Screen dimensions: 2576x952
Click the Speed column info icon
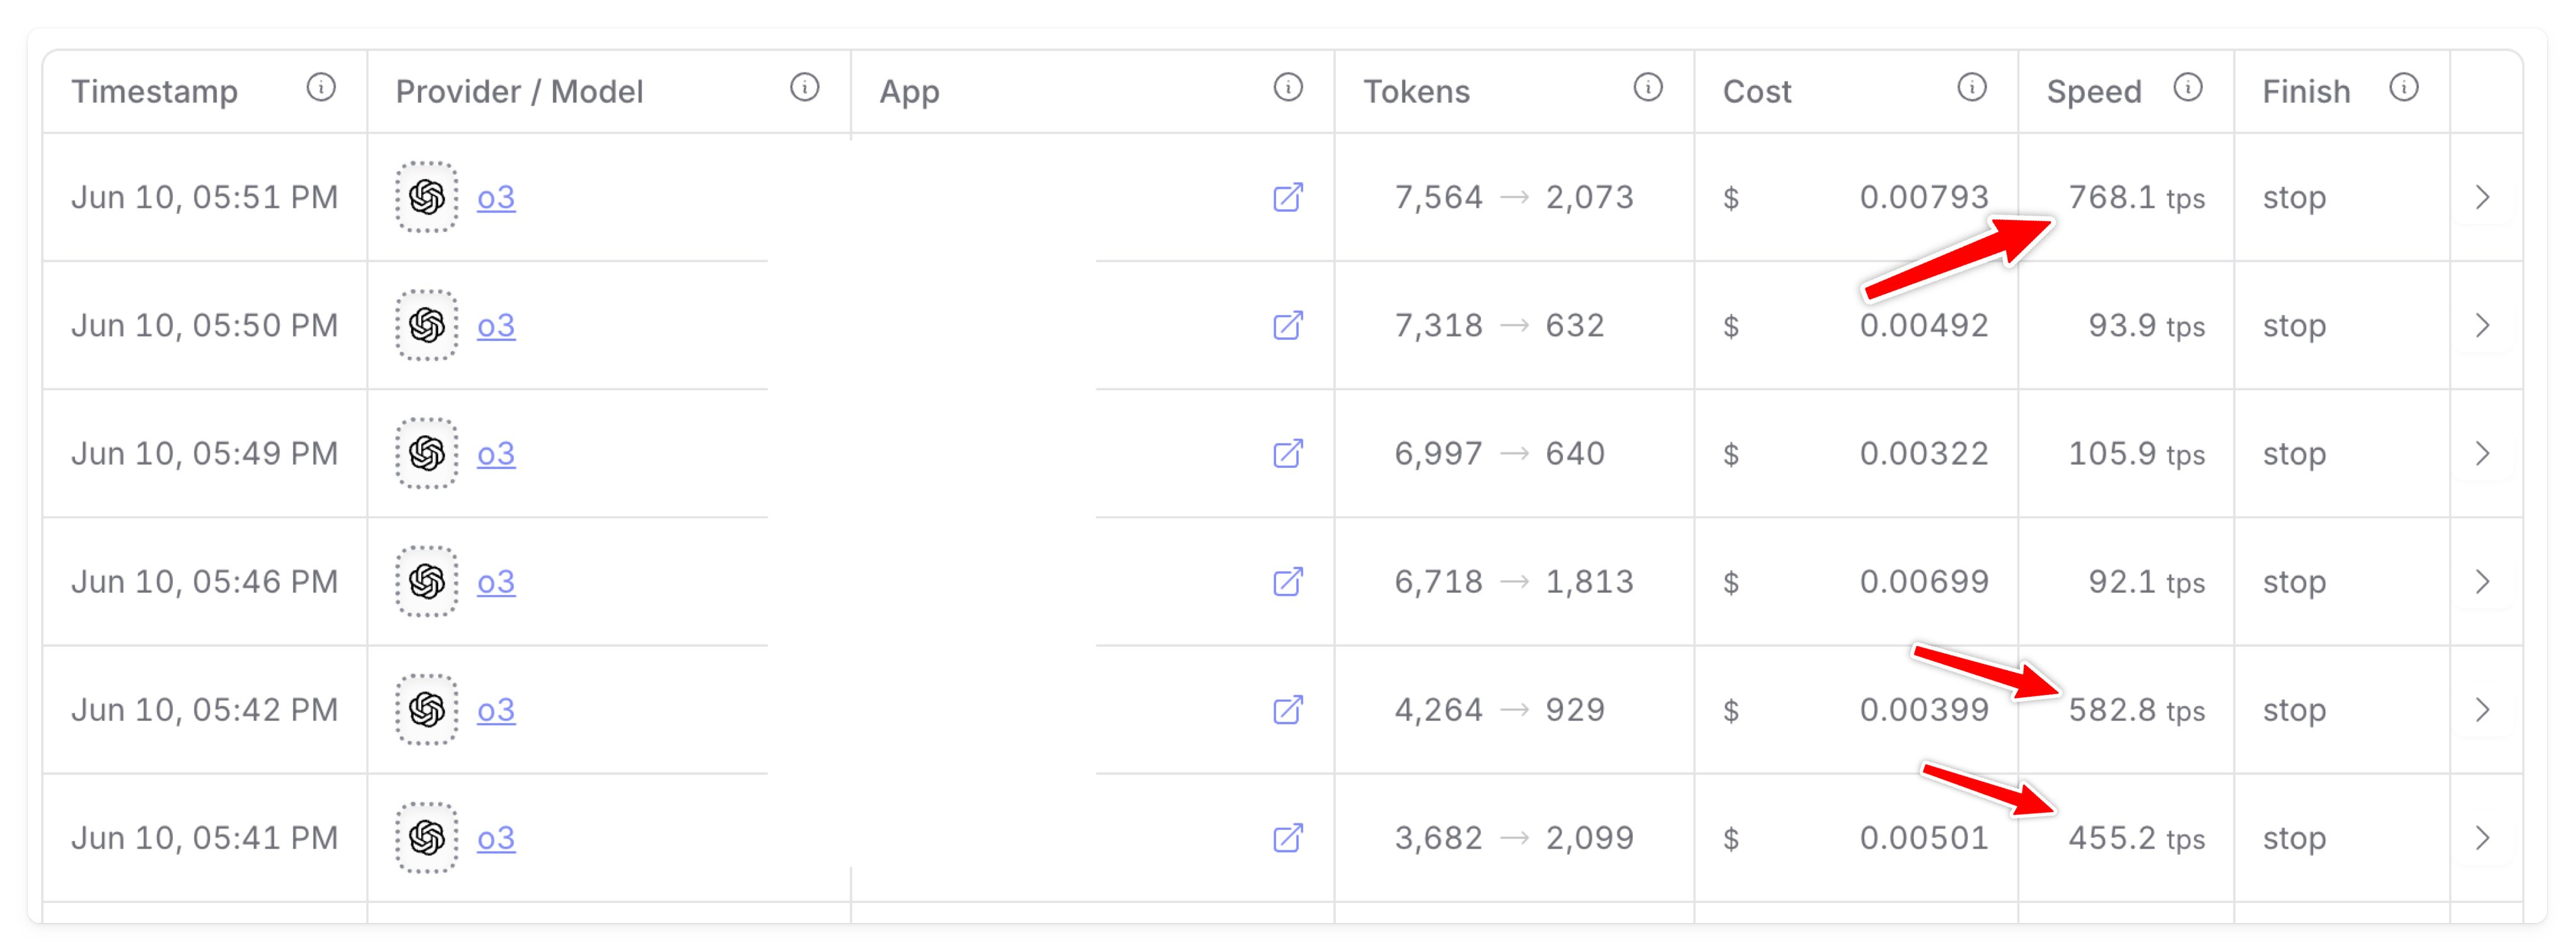[2188, 88]
